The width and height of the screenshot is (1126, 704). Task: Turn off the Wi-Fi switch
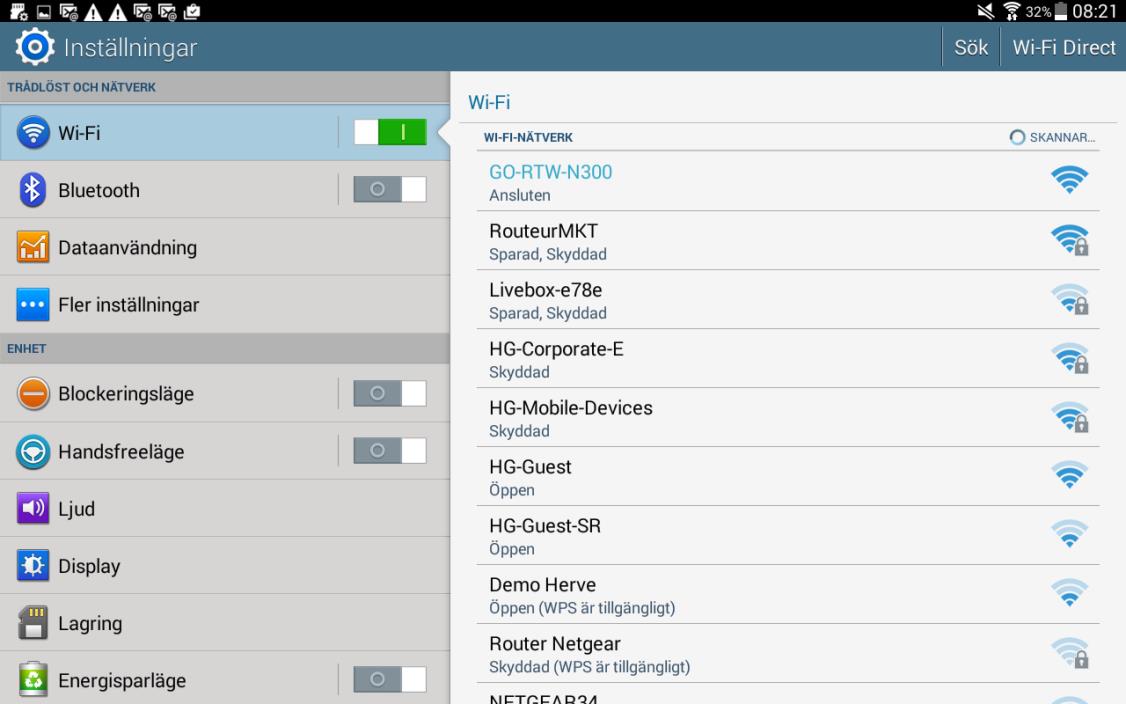pos(390,132)
